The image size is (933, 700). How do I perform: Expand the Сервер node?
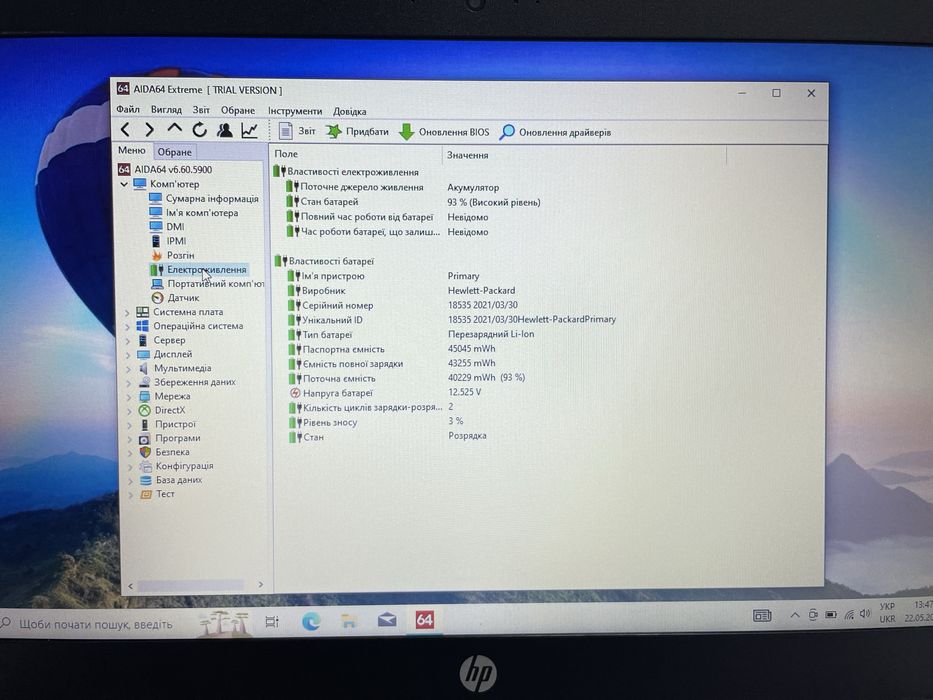pyautogui.click(x=128, y=341)
